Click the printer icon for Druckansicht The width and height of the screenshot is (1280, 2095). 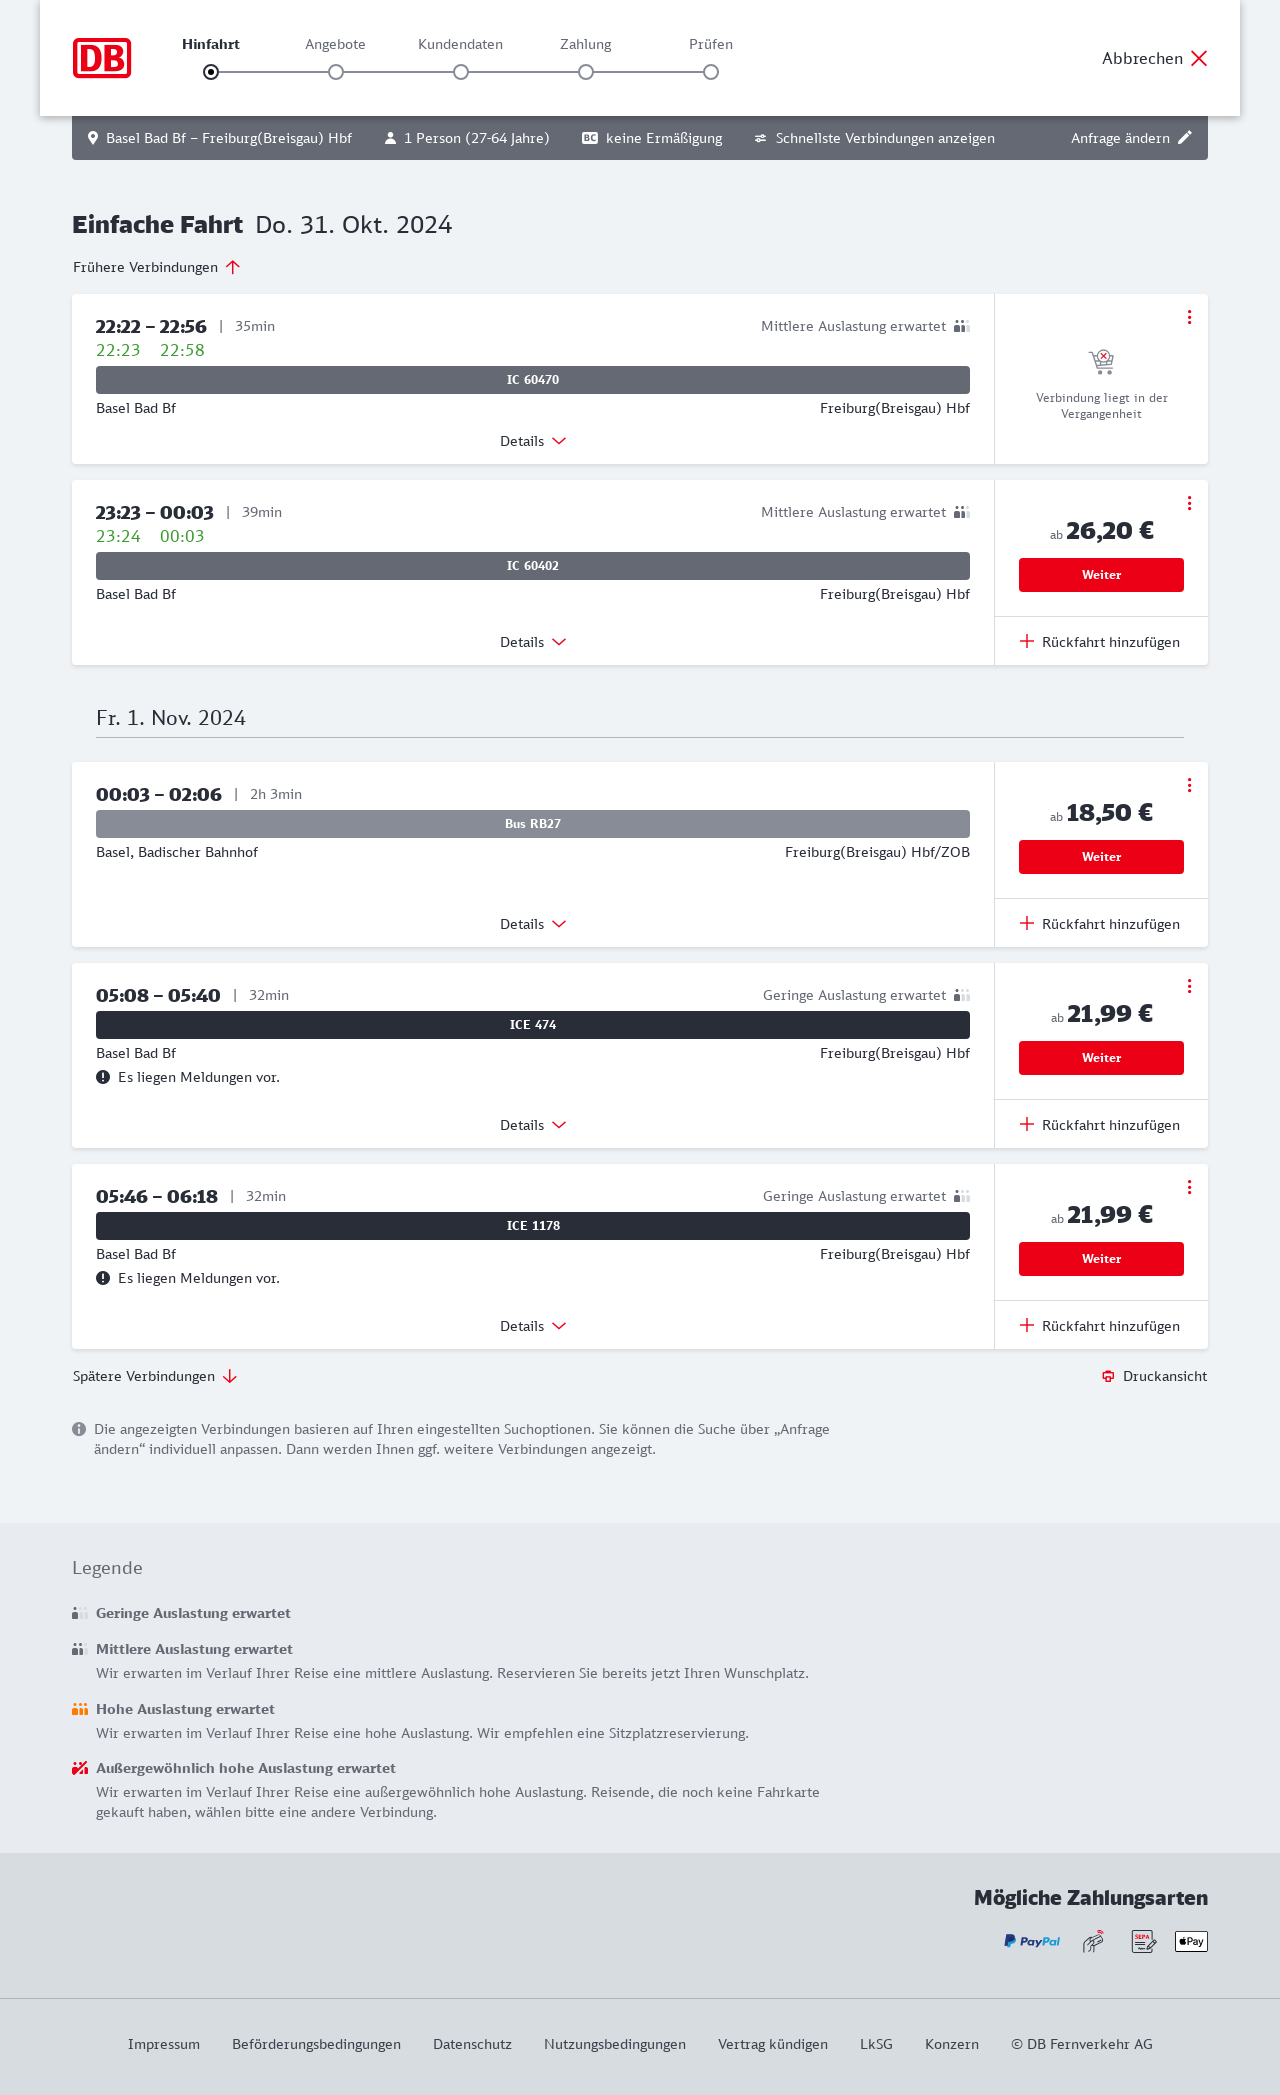pos(1108,1376)
